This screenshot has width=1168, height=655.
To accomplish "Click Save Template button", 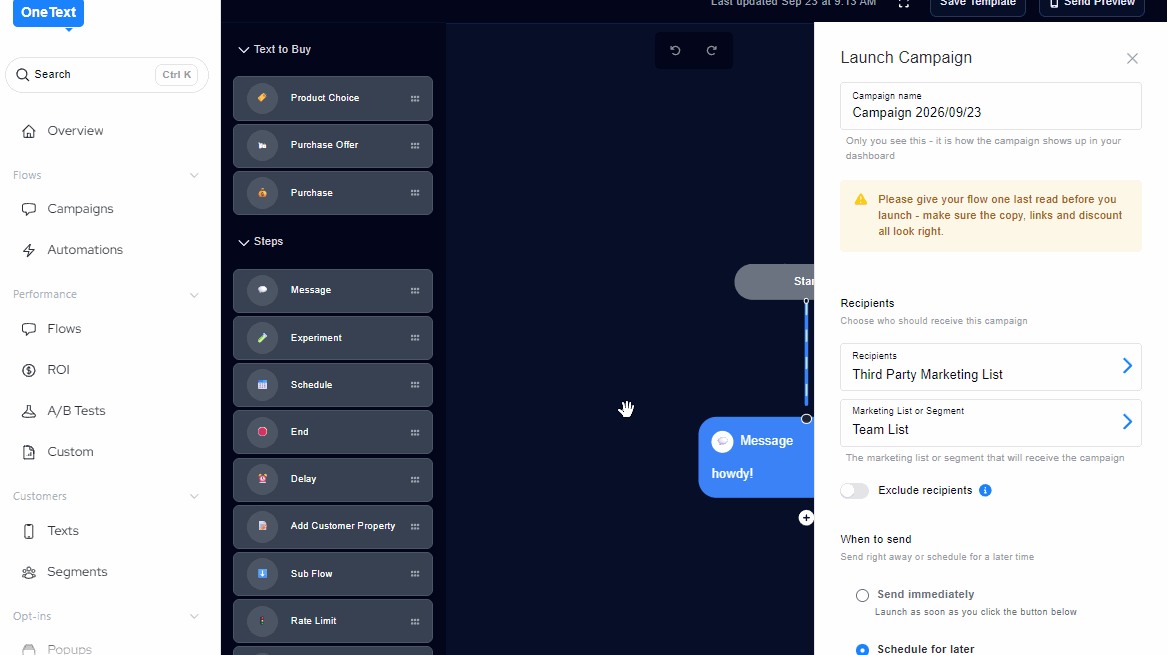I will click(978, 6).
